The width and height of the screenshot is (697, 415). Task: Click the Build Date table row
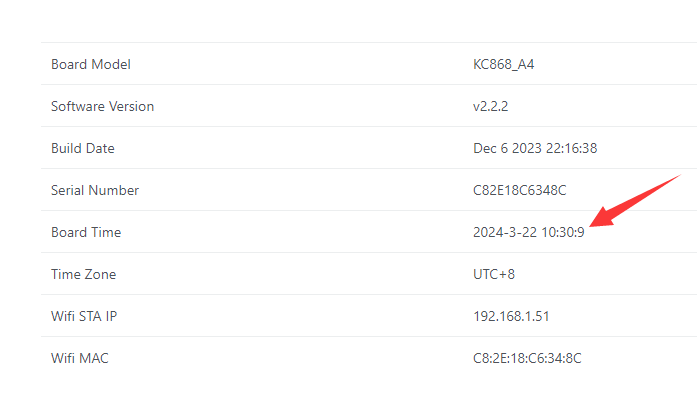[x=300, y=148]
